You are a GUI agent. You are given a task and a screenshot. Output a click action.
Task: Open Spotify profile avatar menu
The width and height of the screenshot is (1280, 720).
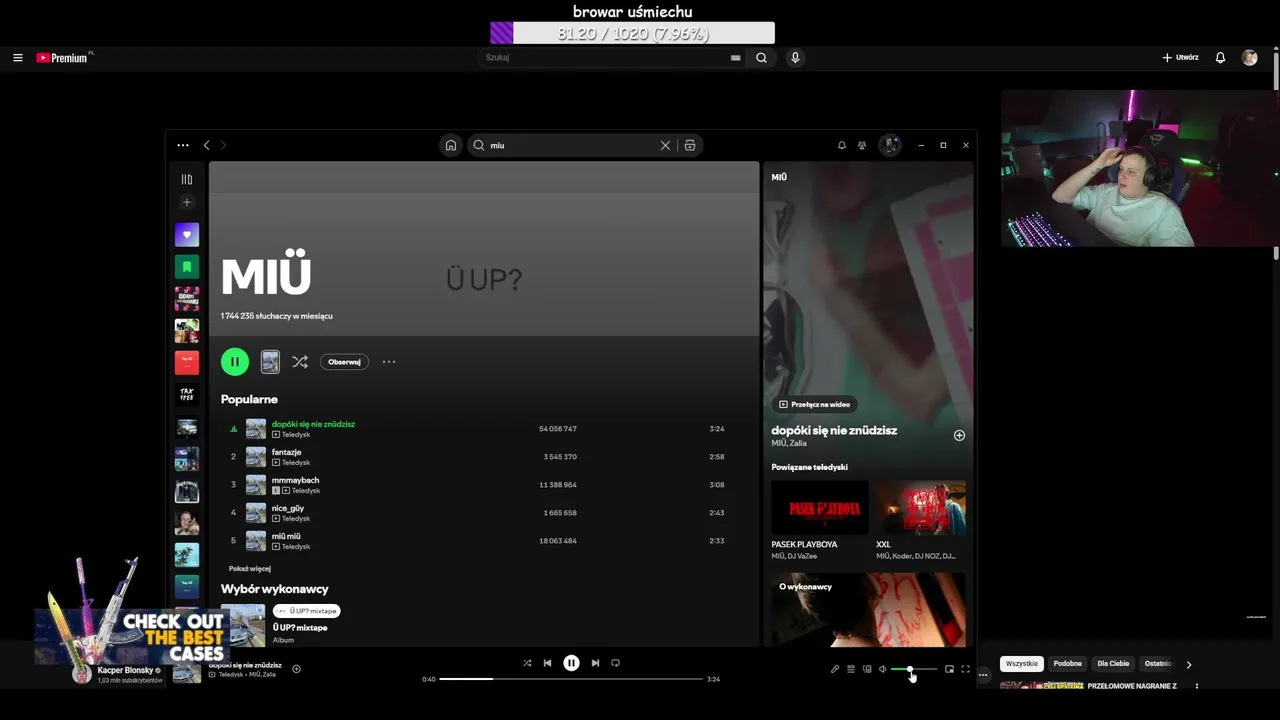coord(889,145)
